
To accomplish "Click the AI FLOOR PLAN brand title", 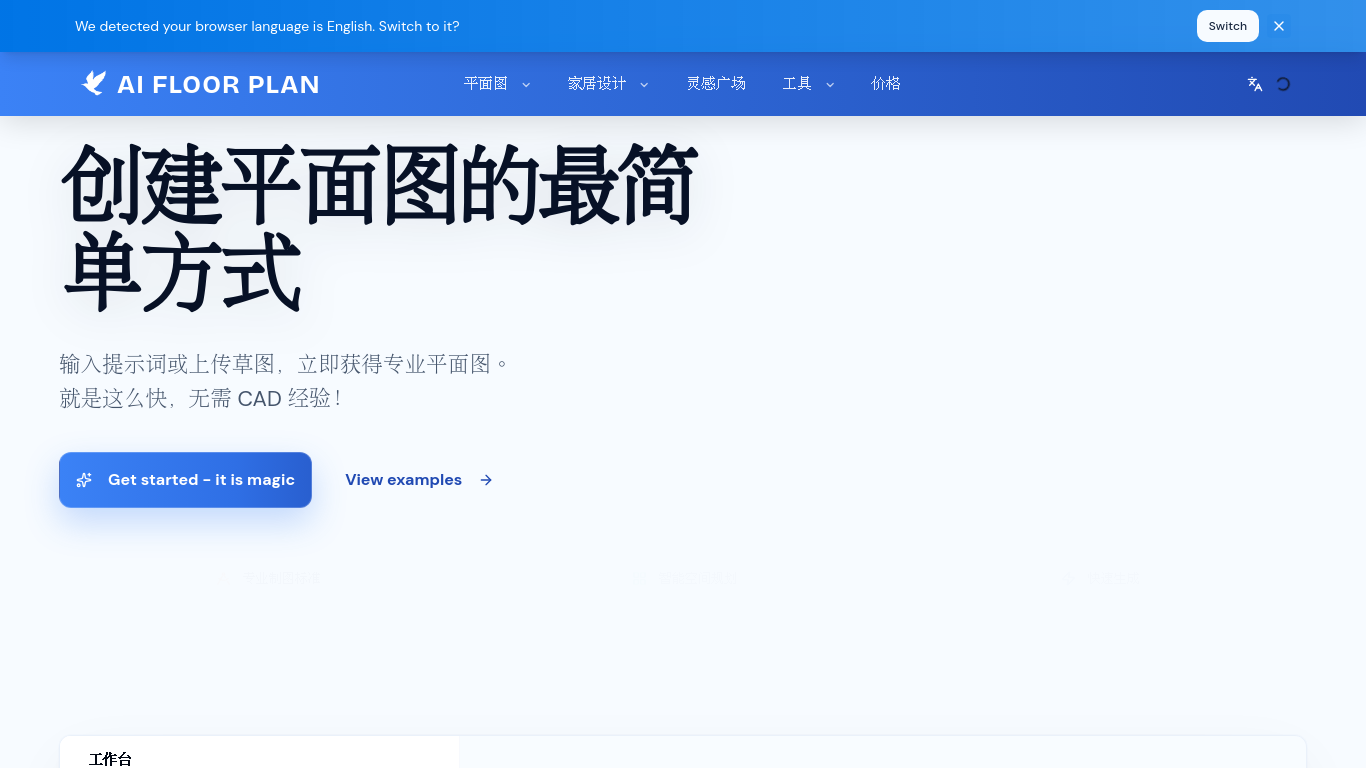I will 218,85.
